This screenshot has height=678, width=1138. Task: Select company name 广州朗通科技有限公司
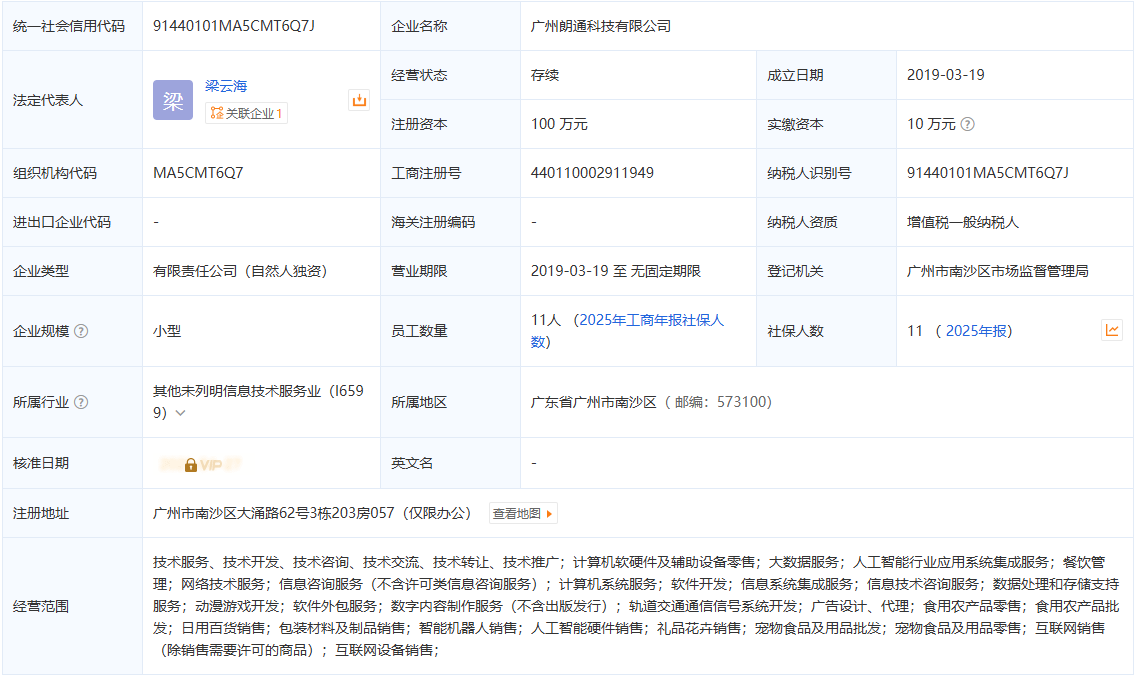[600, 26]
